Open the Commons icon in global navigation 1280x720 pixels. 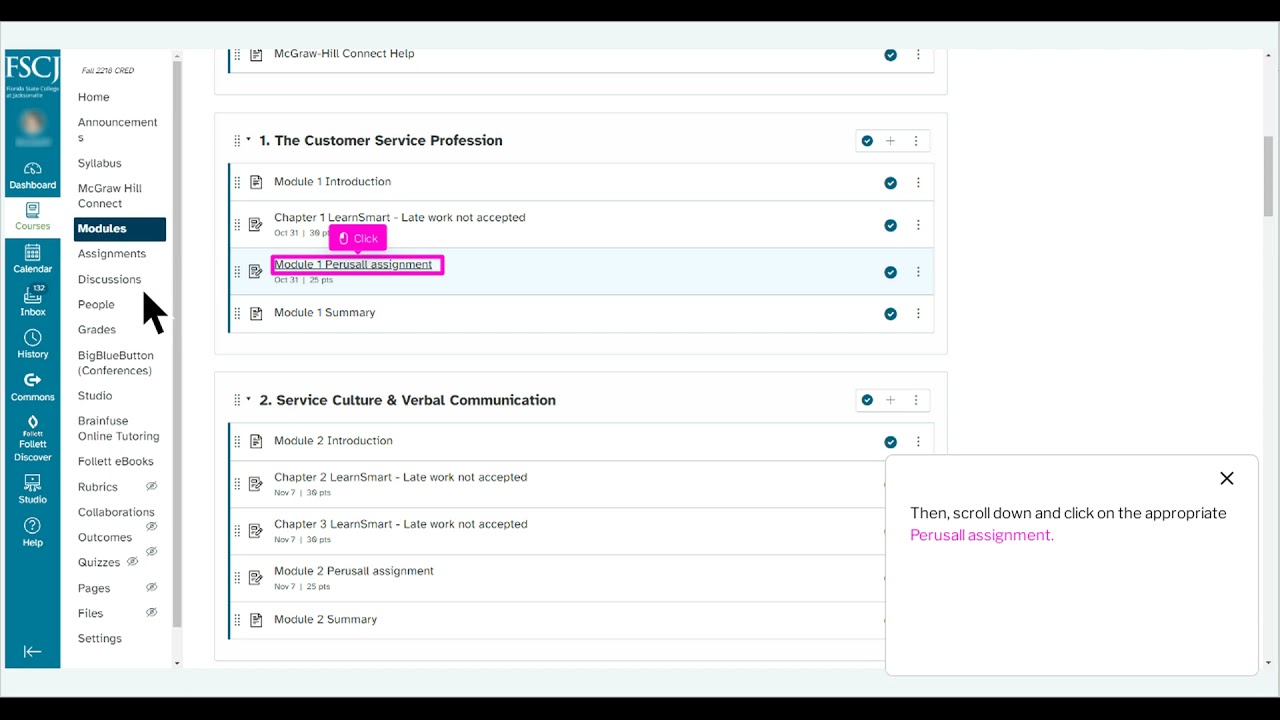pos(32,387)
